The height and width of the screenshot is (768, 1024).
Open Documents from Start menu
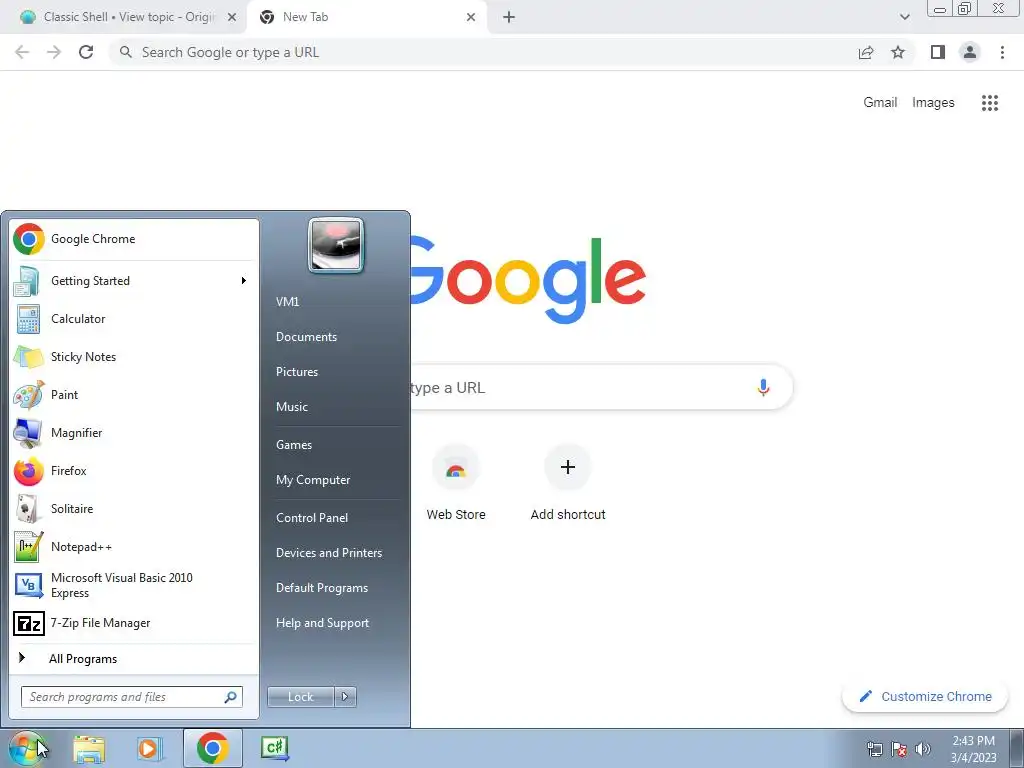point(338,337)
